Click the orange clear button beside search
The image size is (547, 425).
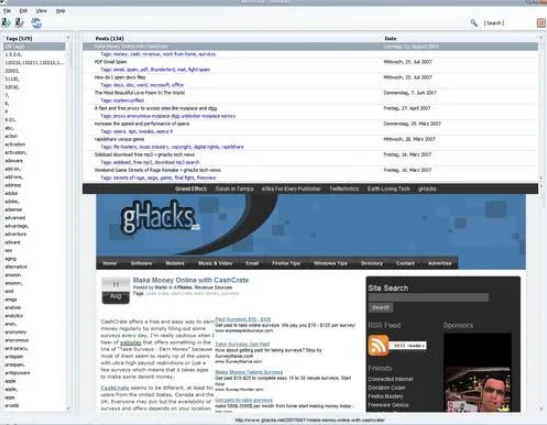coord(541,23)
